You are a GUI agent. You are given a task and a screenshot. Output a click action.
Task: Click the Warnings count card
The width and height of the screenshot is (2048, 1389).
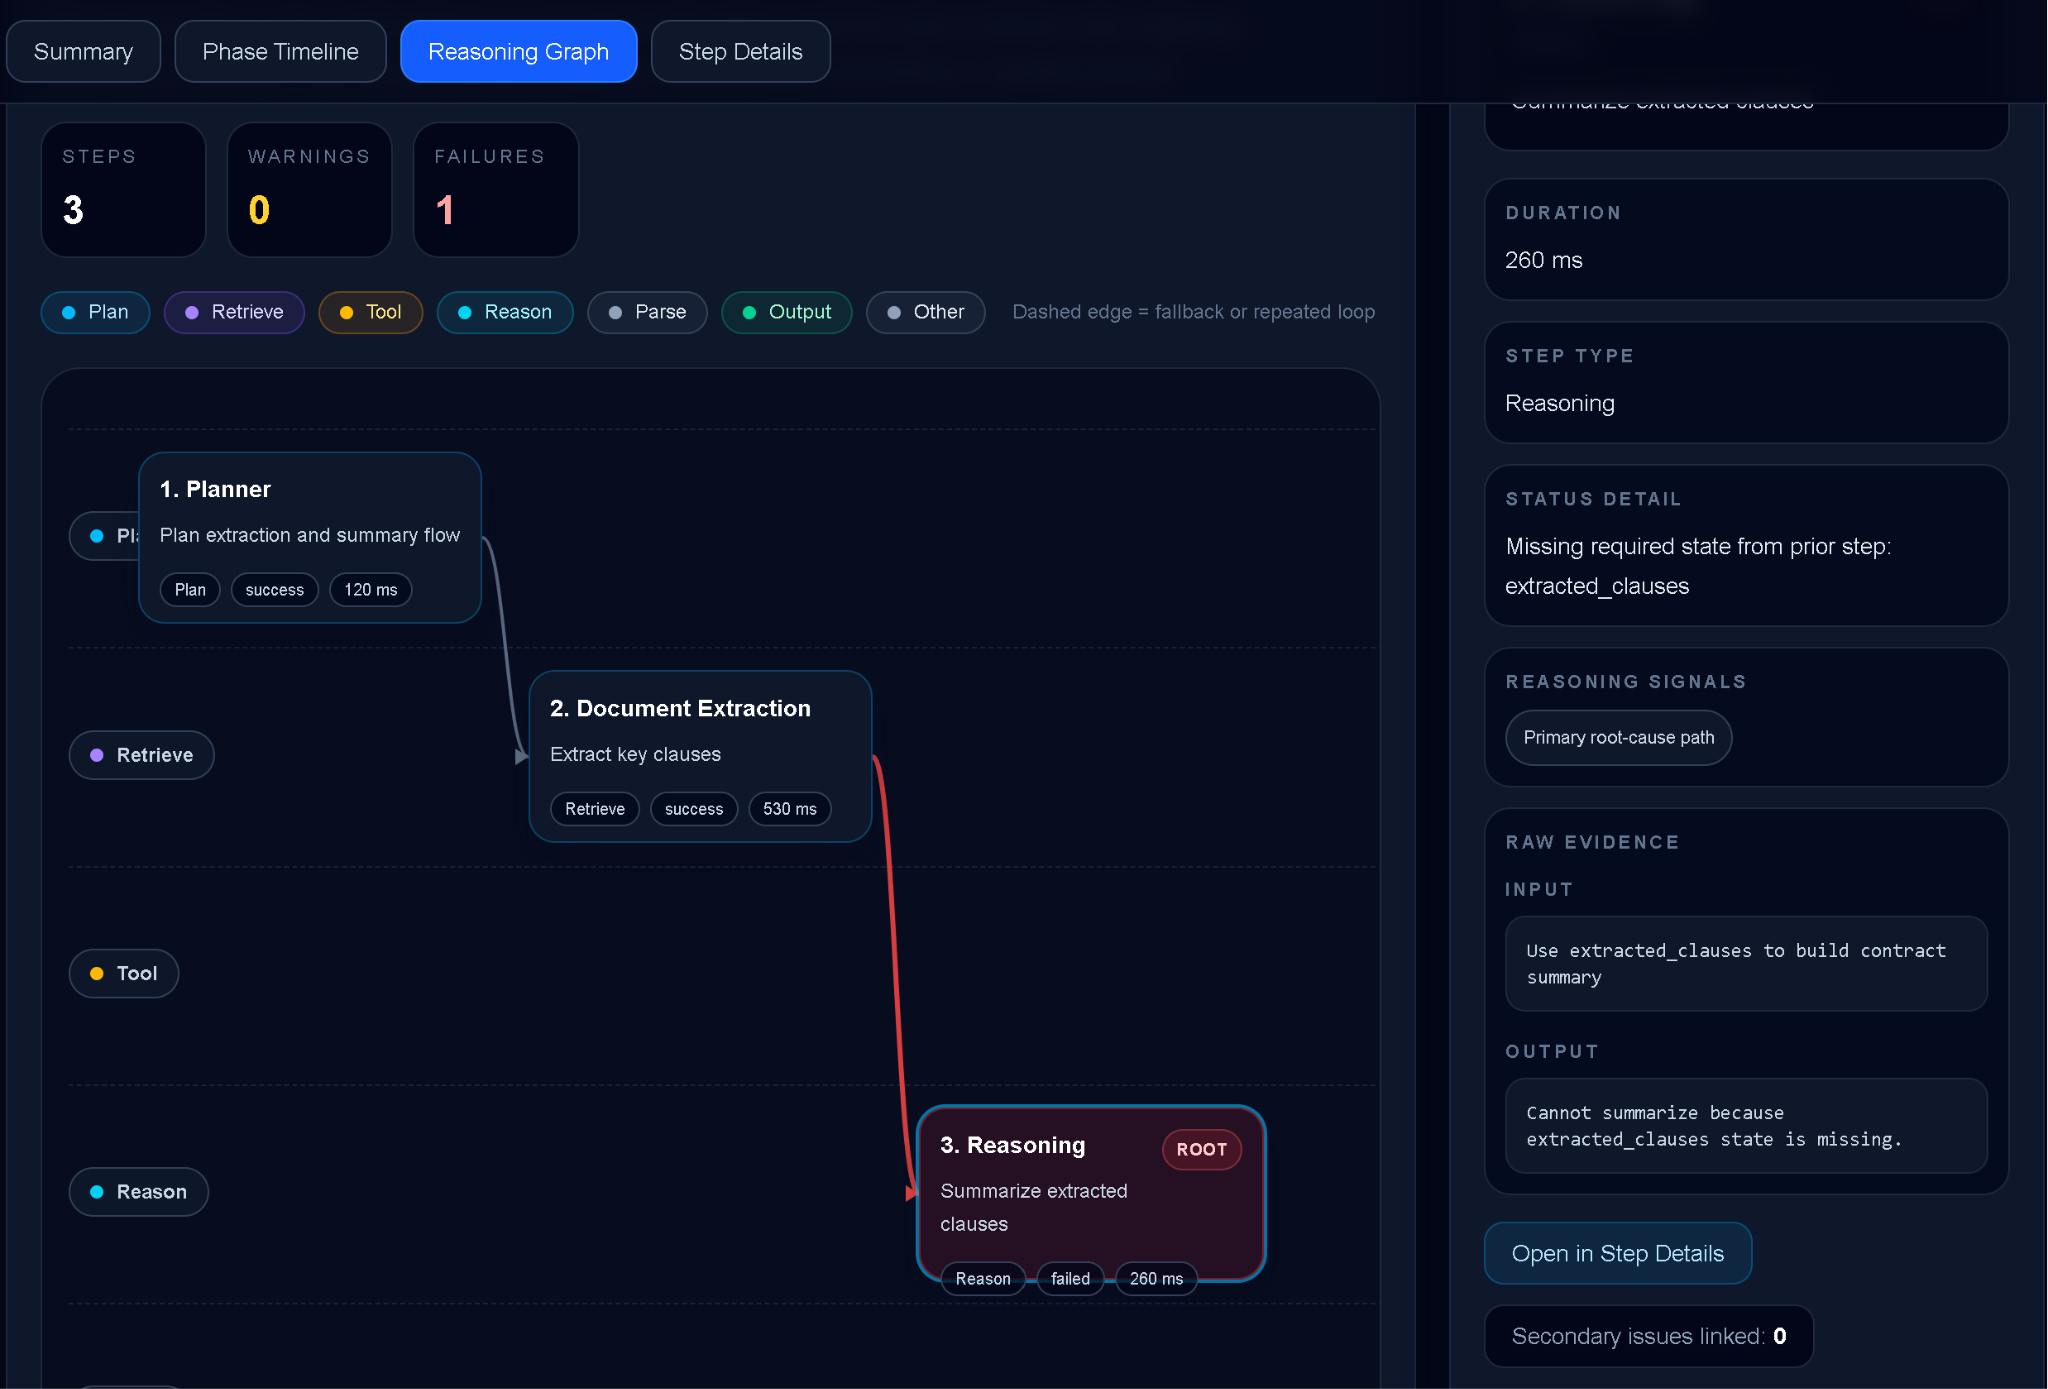coord(309,190)
